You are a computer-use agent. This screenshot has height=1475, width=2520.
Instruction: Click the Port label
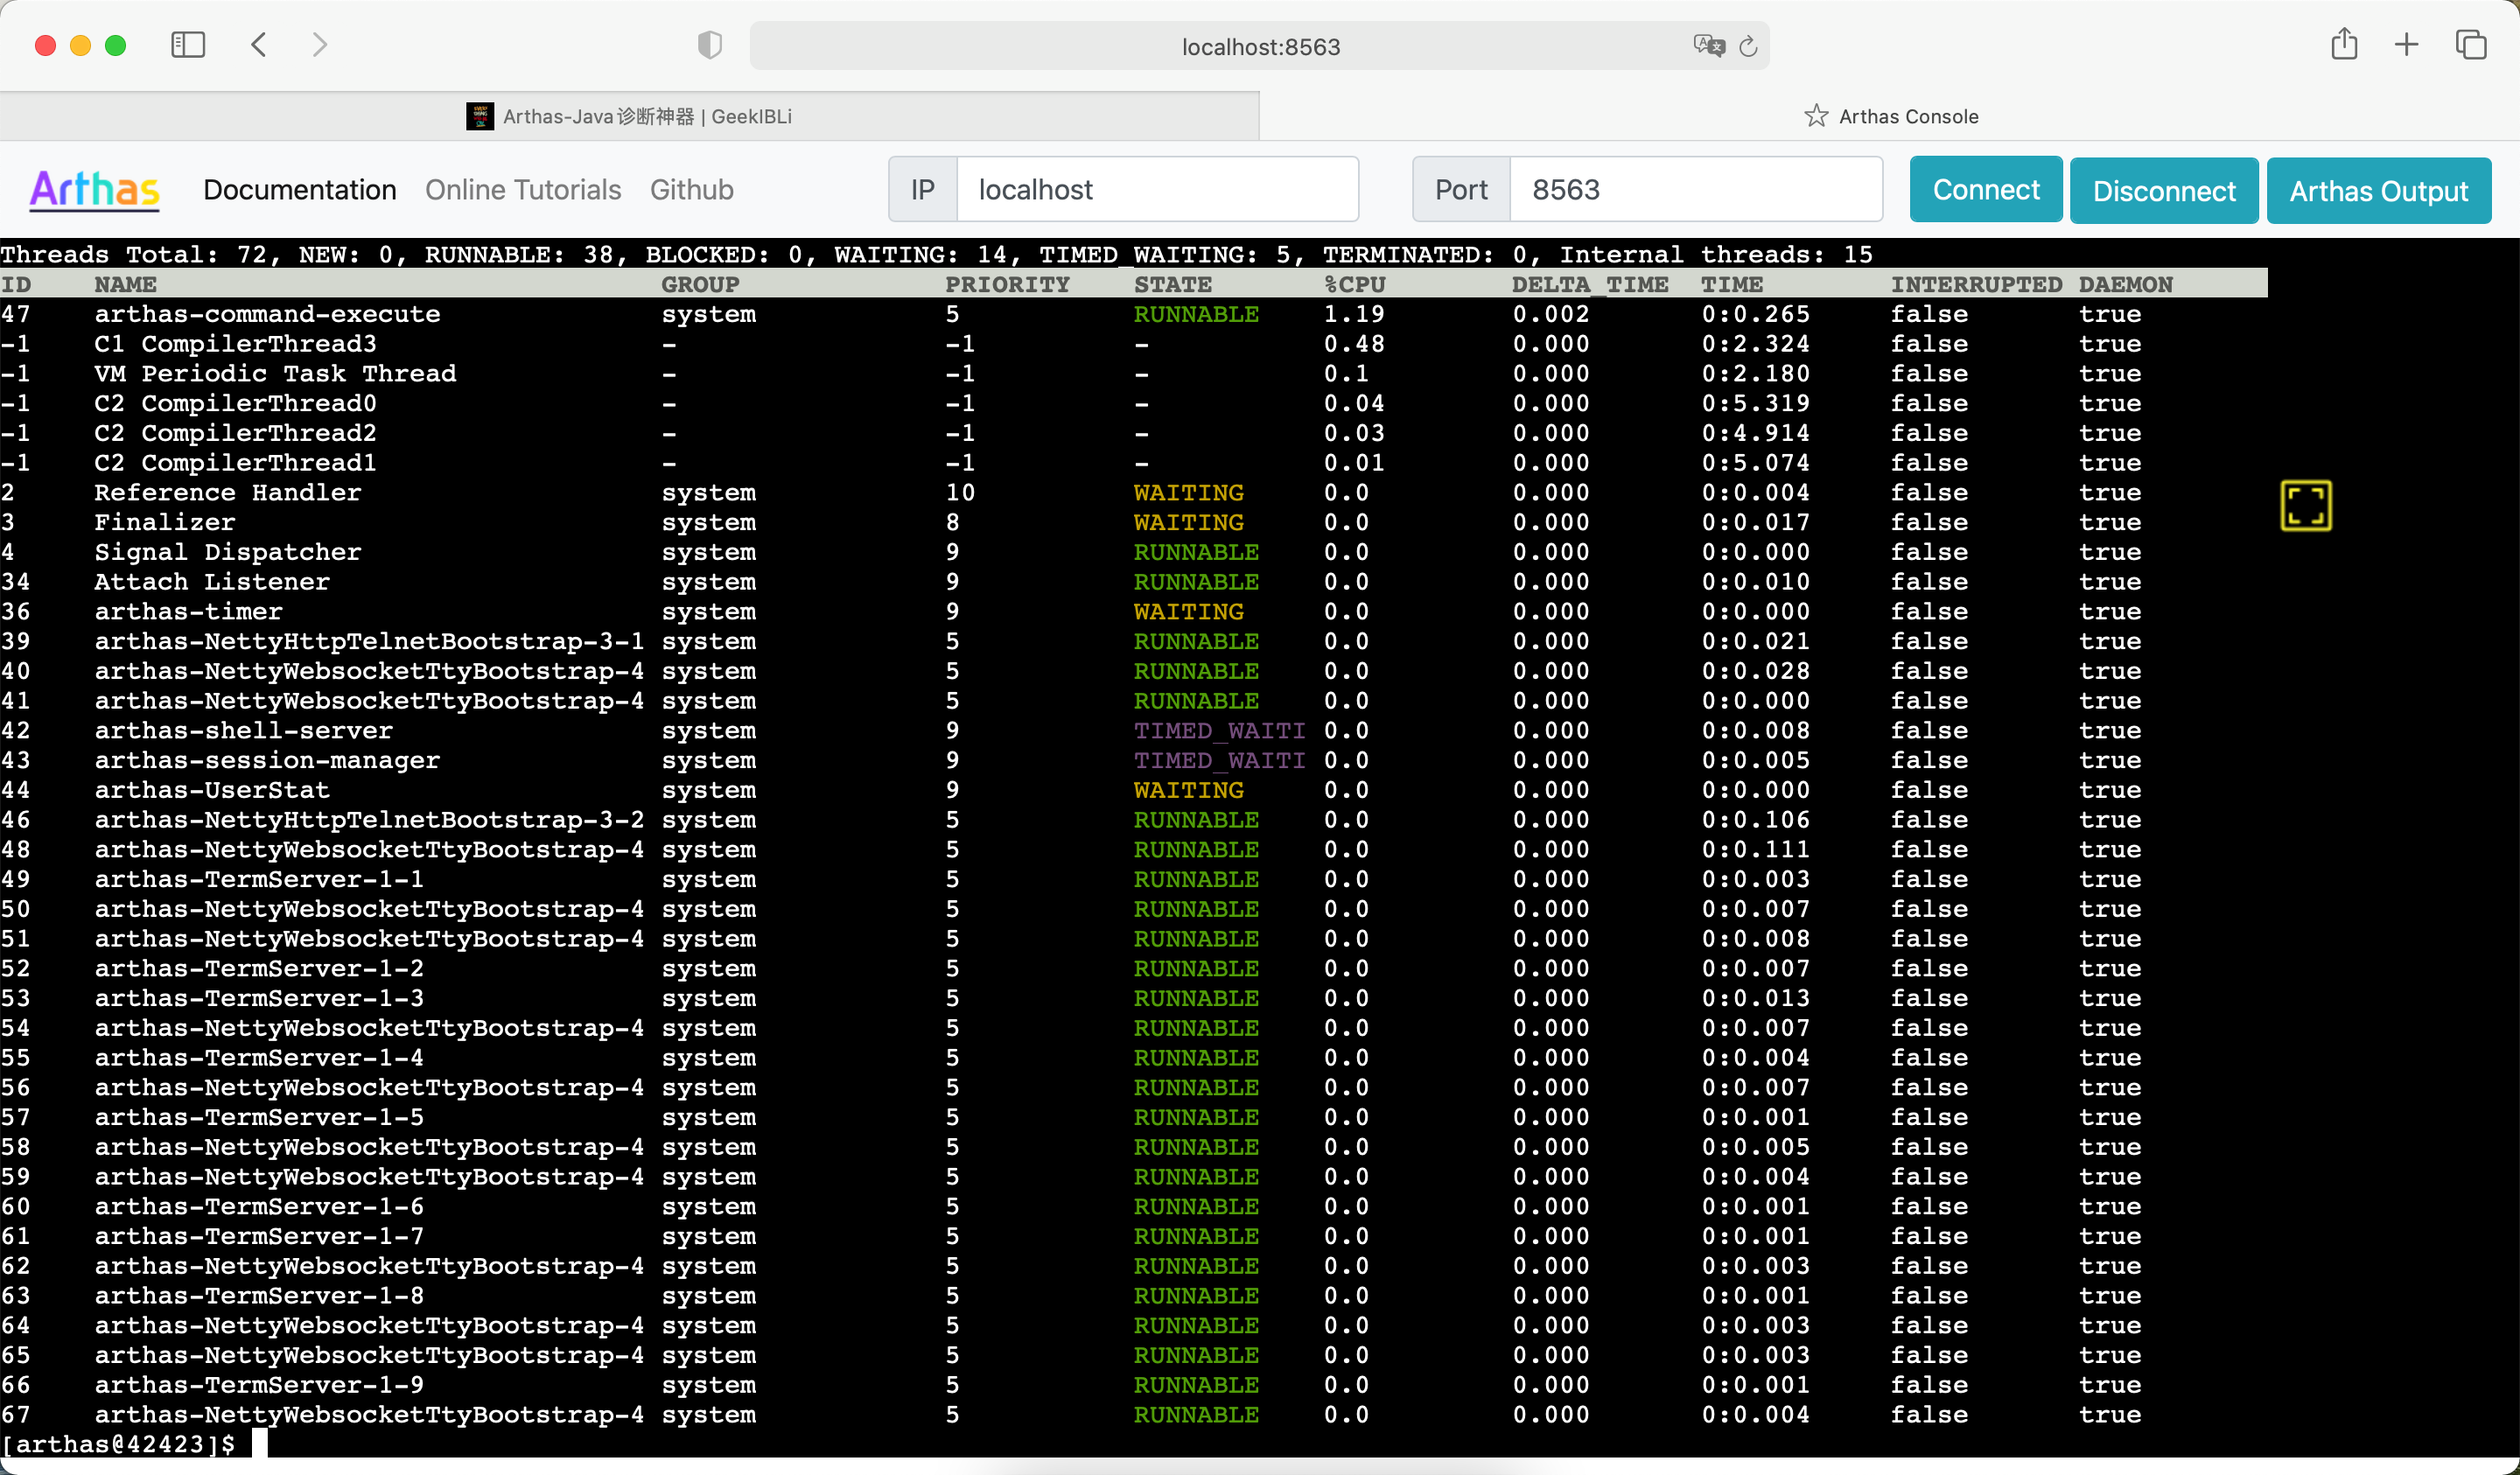tap(1460, 190)
